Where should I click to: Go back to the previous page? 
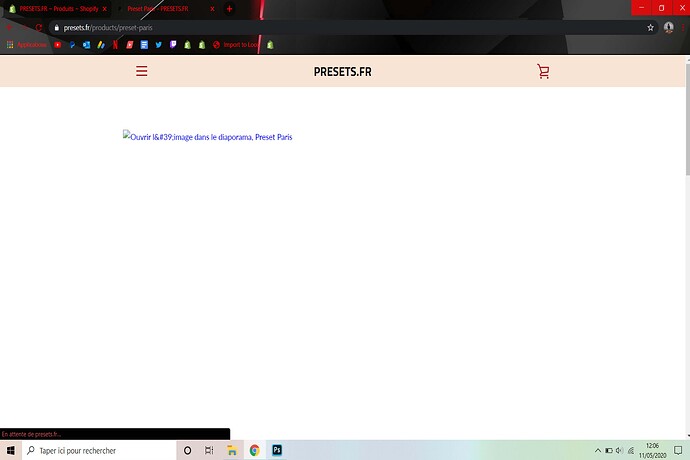point(9,27)
